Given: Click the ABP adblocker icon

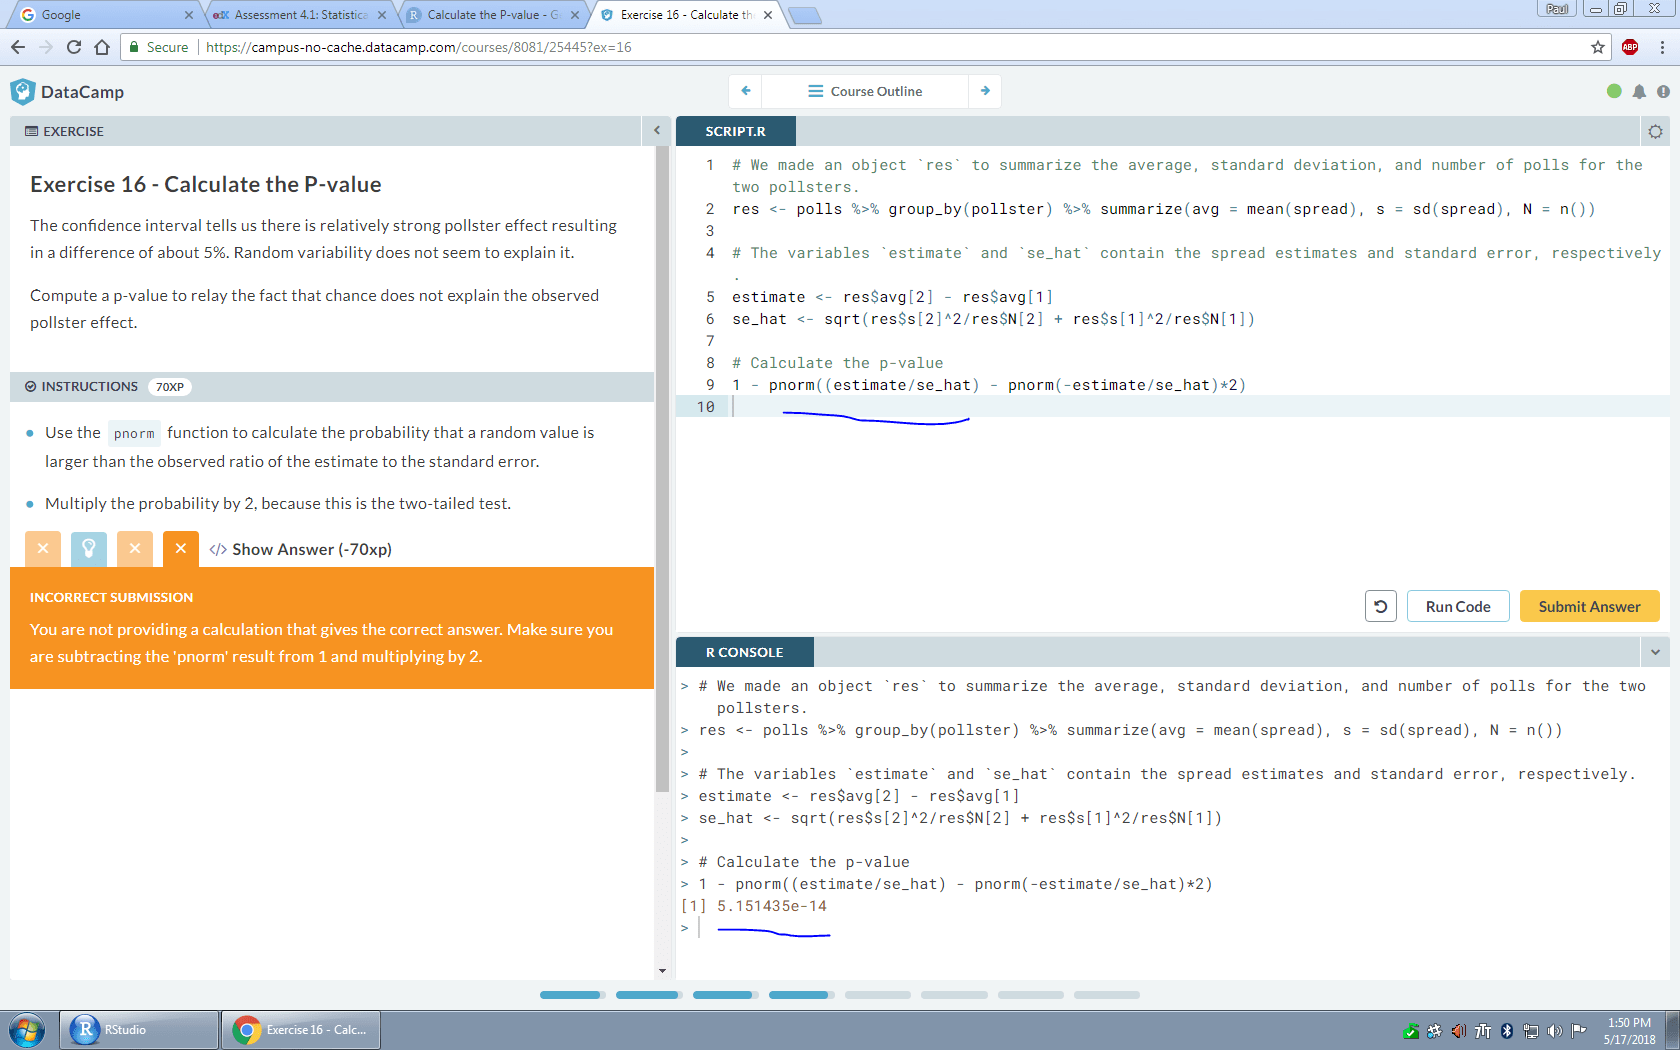Looking at the screenshot, I should [x=1629, y=46].
